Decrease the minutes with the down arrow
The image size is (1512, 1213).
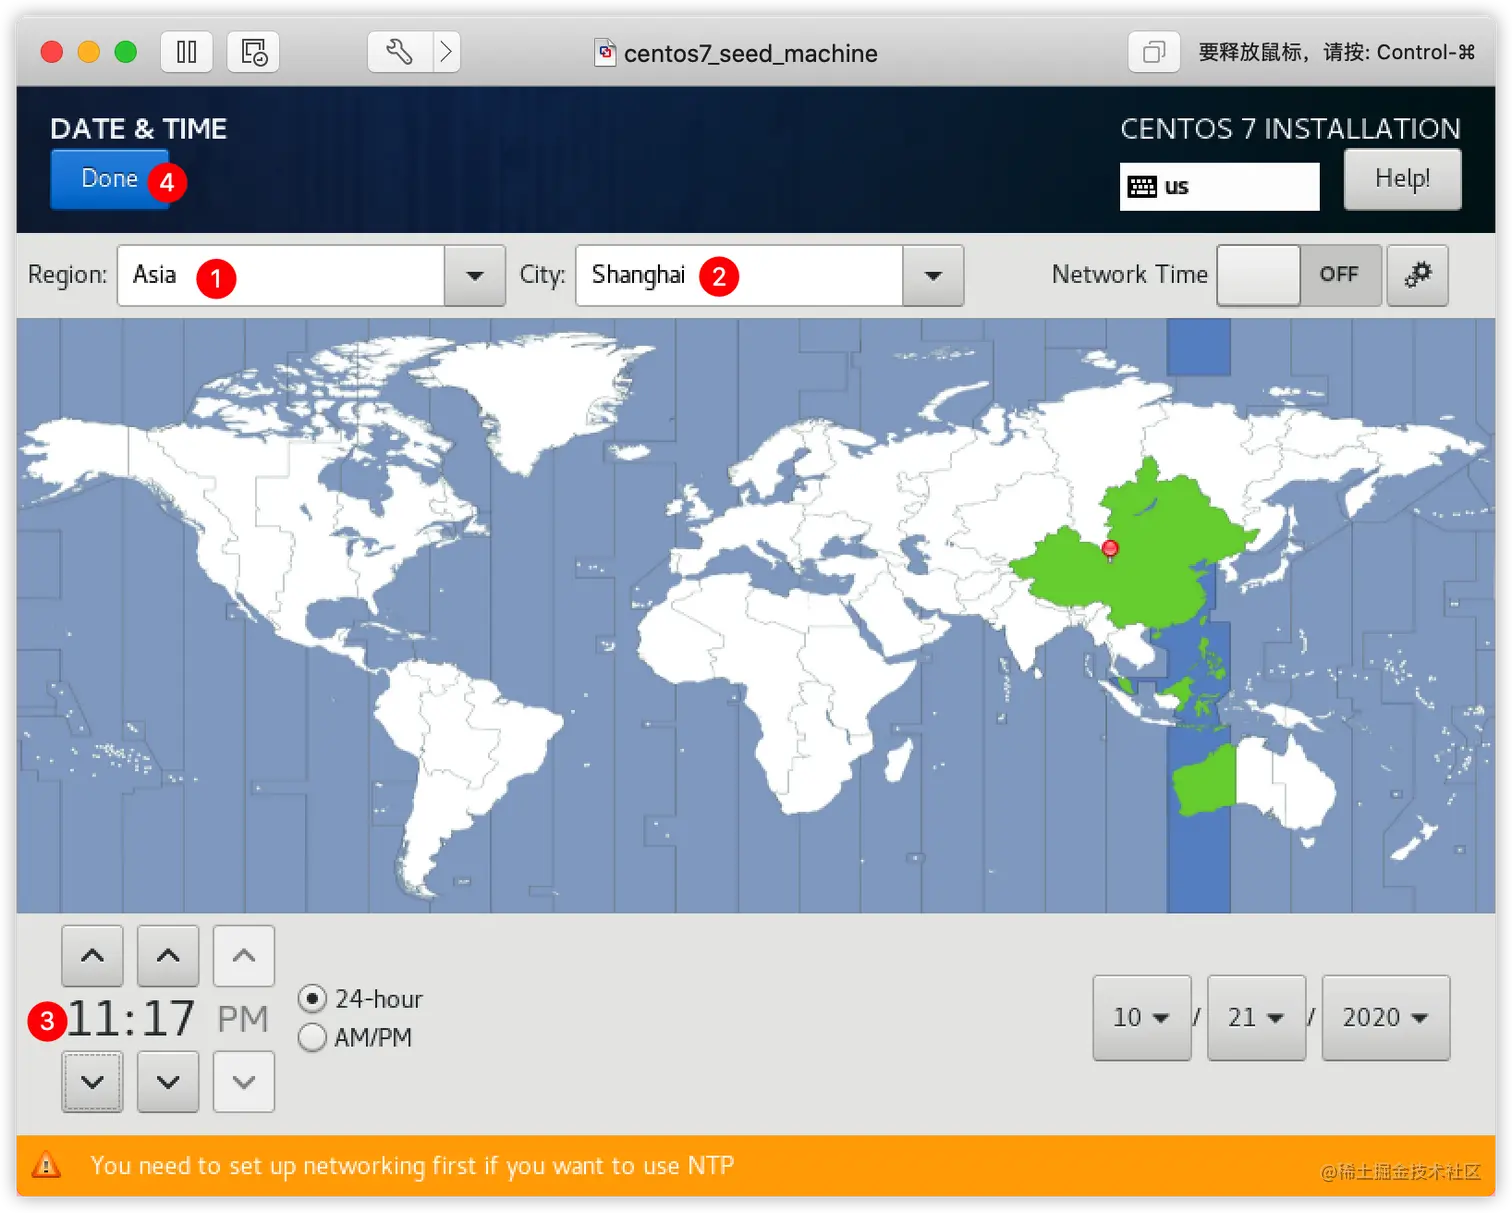coord(168,1082)
